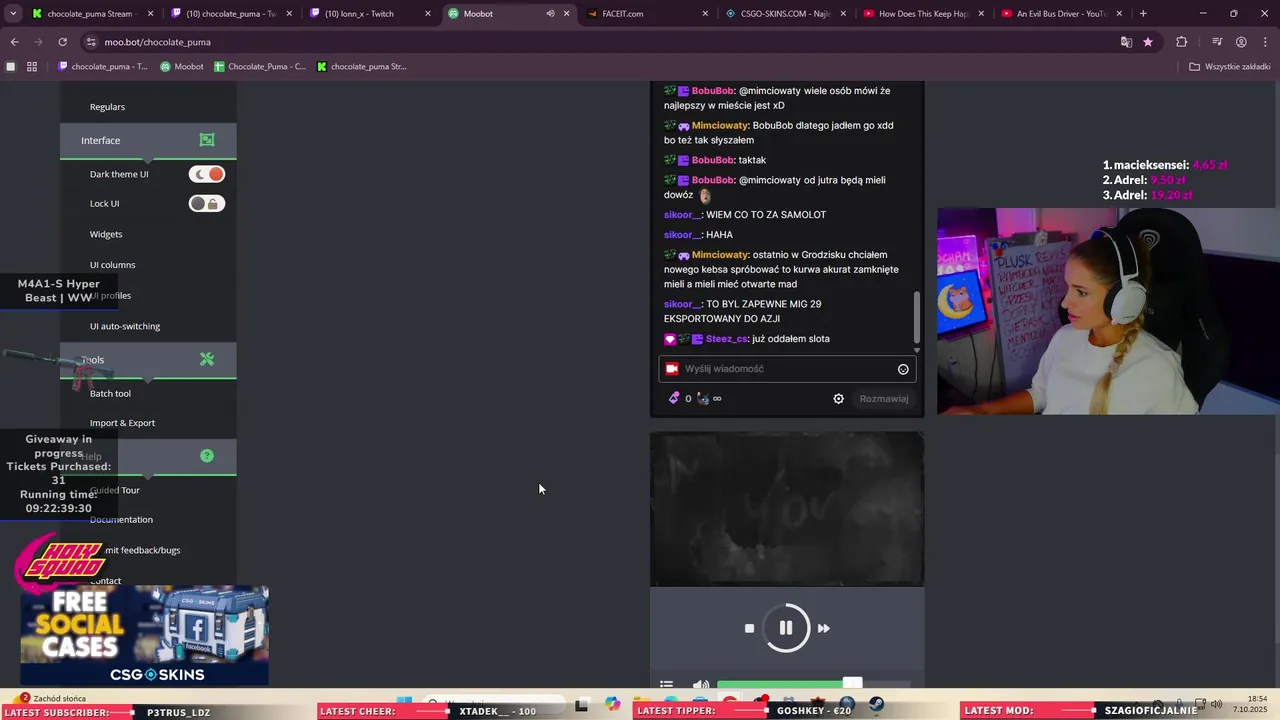Open the apps grid in bookmarks bar
This screenshot has height=720, width=1280.
coord(32,67)
